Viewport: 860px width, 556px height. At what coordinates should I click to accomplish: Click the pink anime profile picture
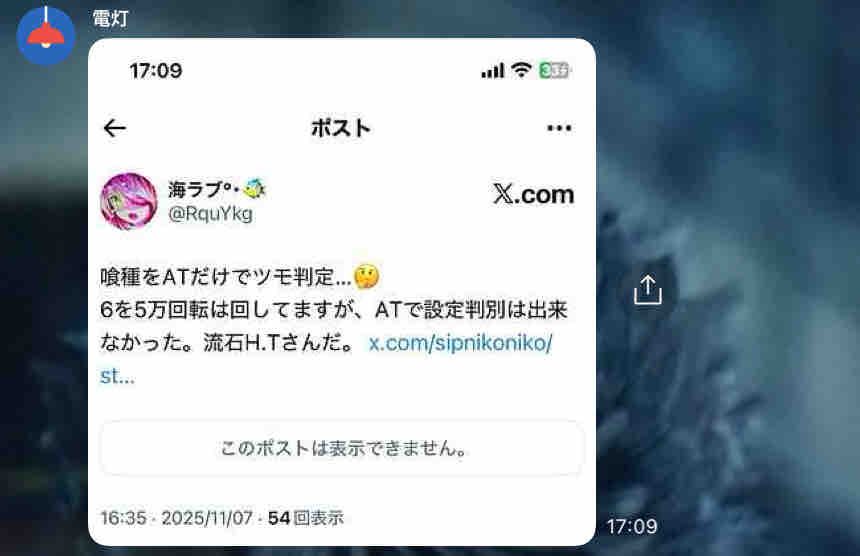[x=129, y=201]
